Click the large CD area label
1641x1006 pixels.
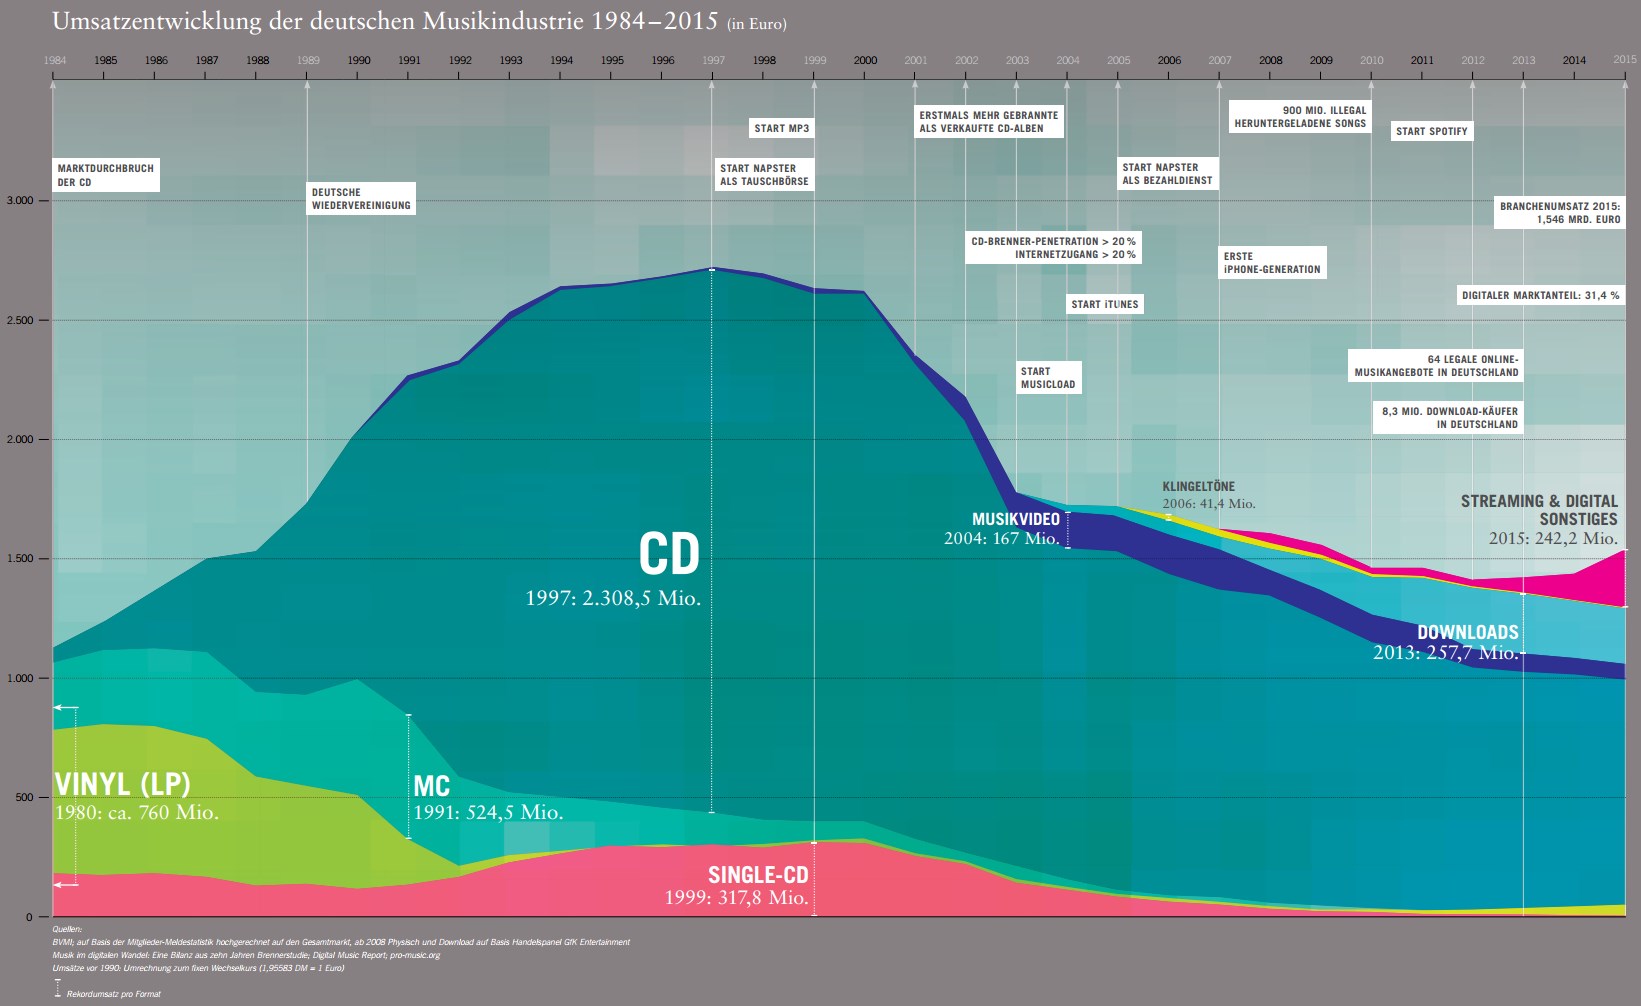pos(669,554)
